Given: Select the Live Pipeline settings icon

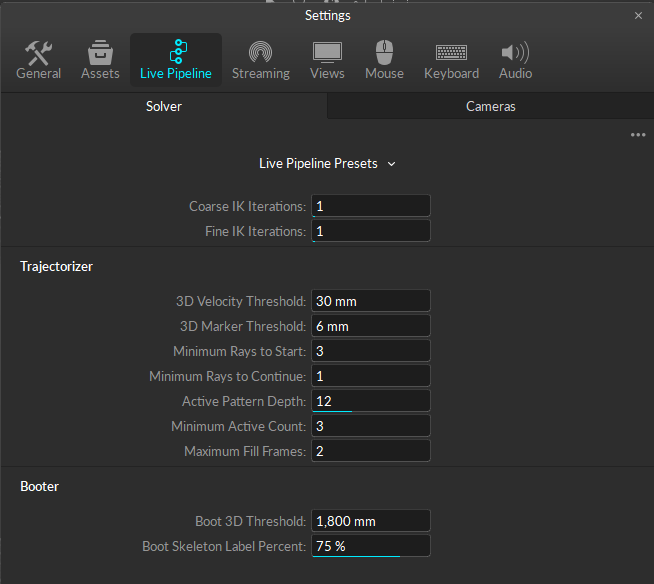Looking at the screenshot, I should click(x=176, y=60).
